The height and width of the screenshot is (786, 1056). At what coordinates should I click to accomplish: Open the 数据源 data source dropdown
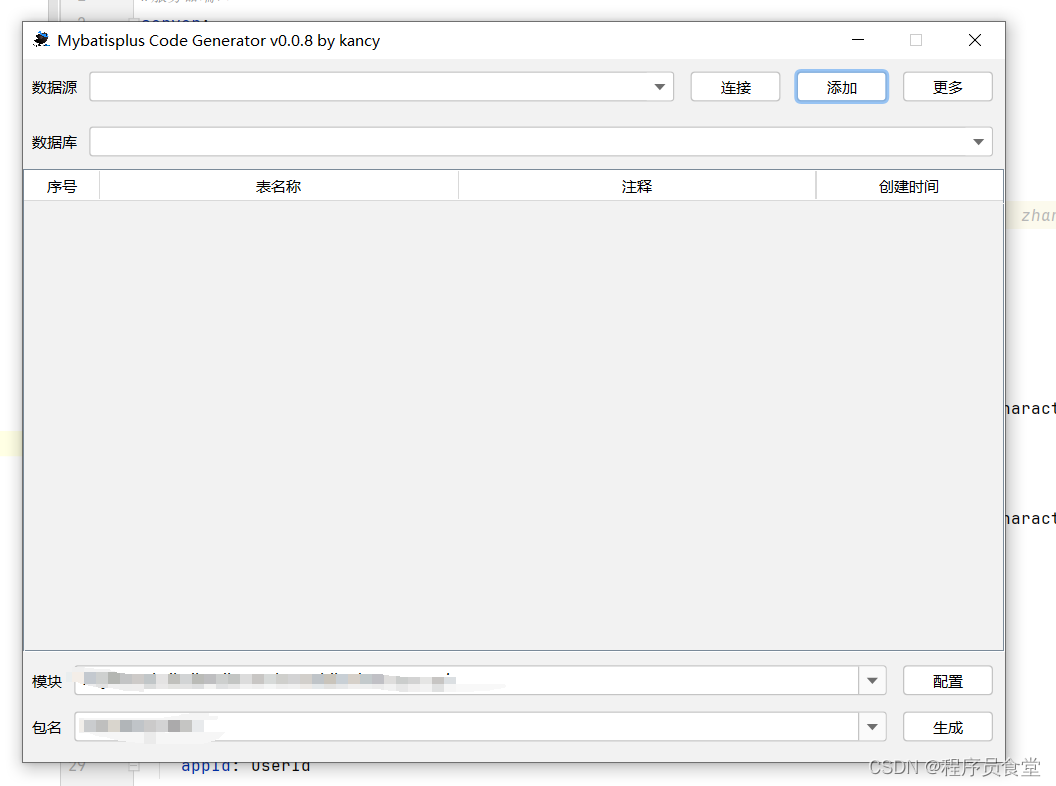pyautogui.click(x=660, y=87)
